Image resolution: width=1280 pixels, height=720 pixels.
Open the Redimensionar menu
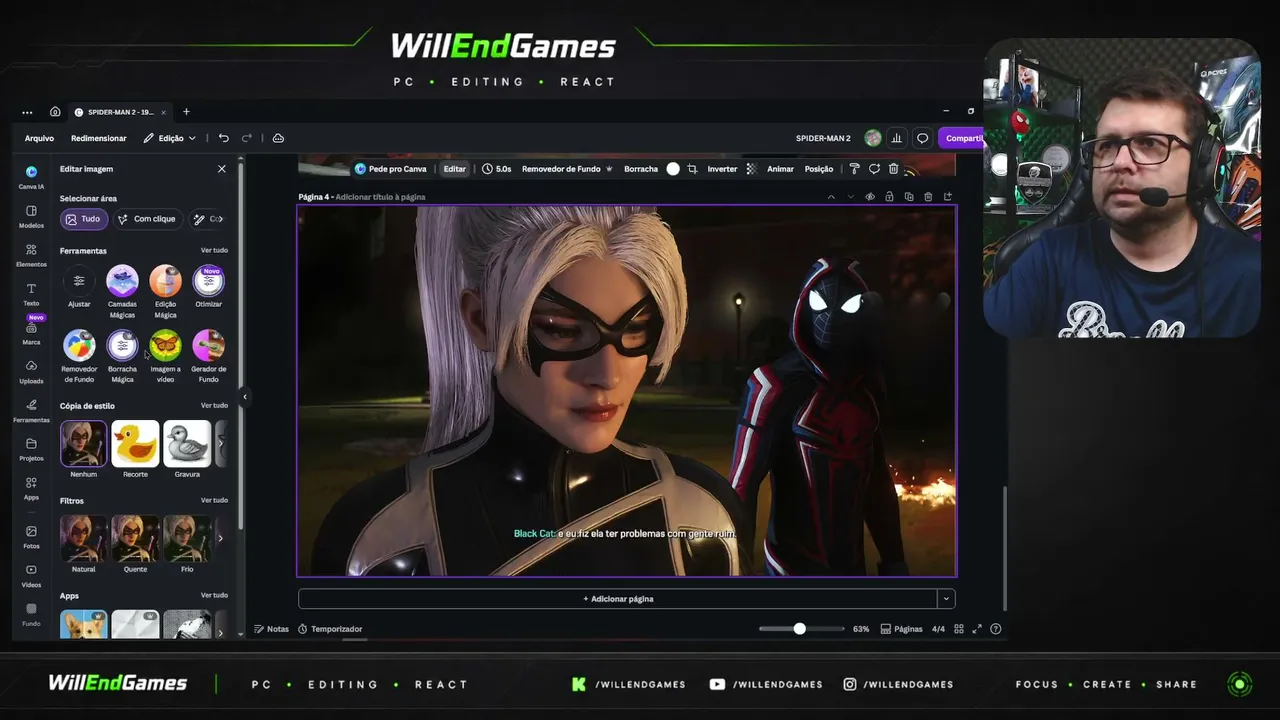coord(99,138)
